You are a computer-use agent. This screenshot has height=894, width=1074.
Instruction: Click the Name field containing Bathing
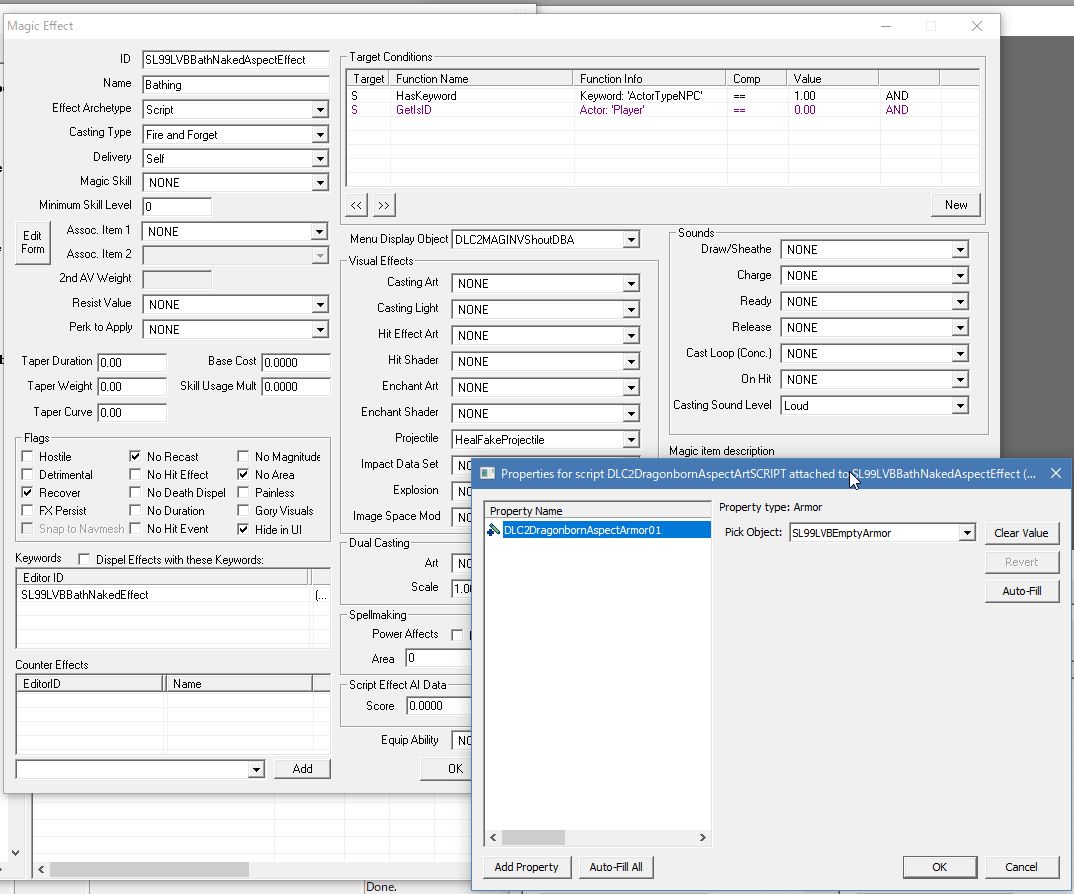(236, 85)
